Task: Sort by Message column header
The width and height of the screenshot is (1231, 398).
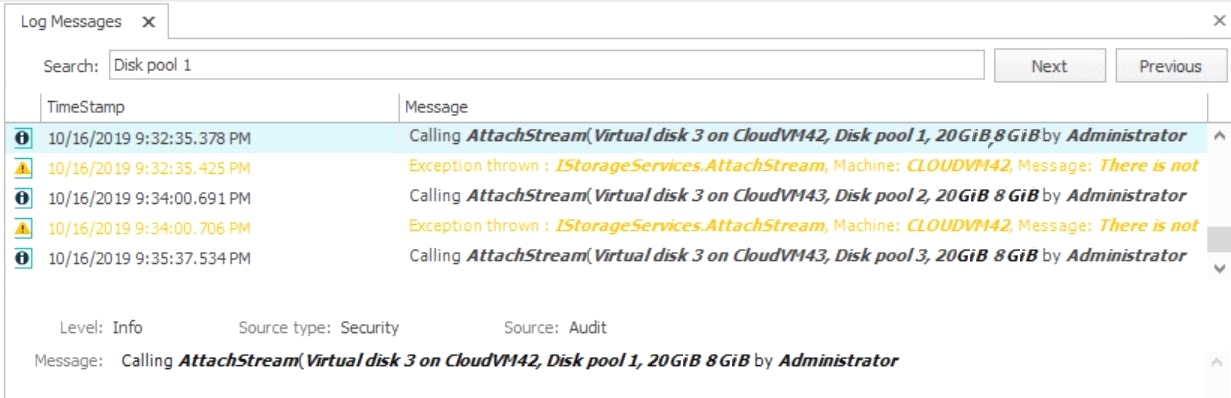Action: coord(802,106)
